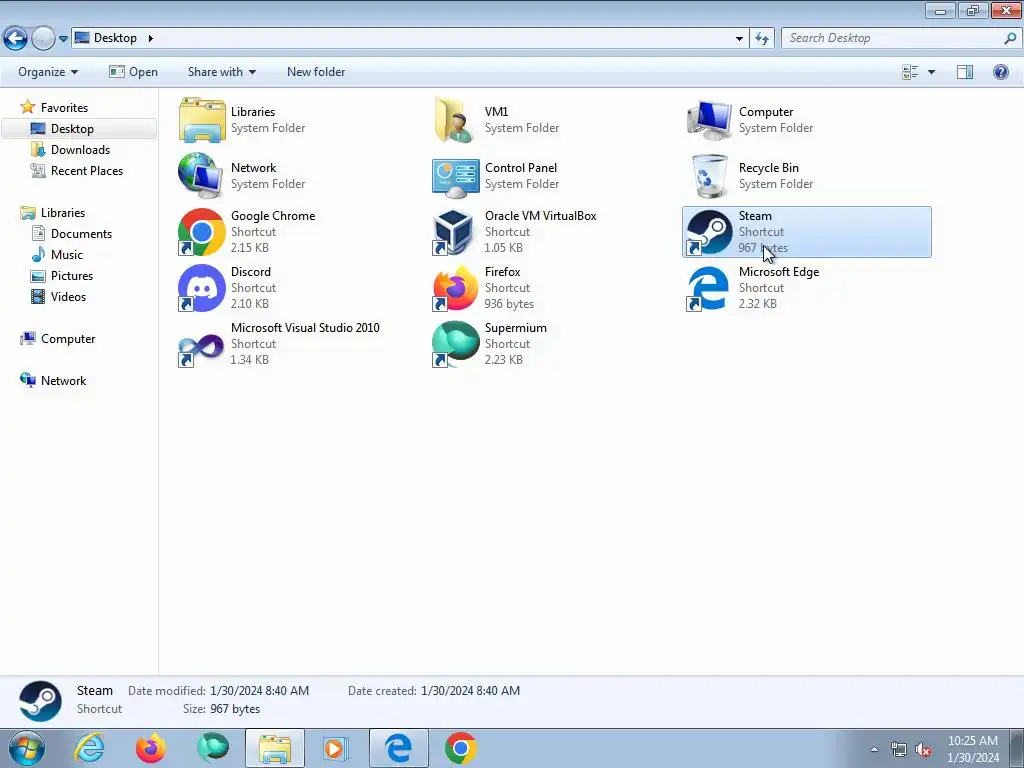The width and height of the screenshot is (1024, 768).
Task: Click Date modified value 1/30/2024 8:40 AM
Action: [x=259, y=690]
